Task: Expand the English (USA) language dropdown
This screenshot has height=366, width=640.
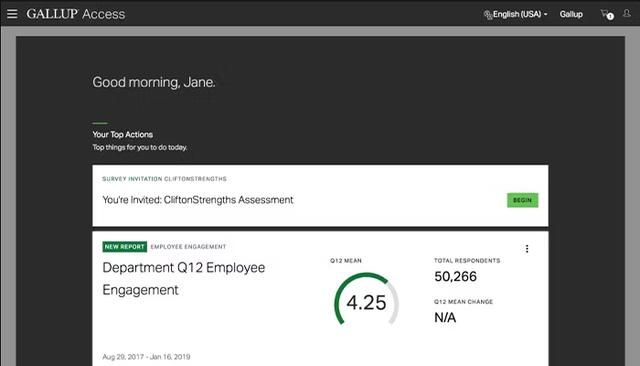Action: [x=516, y=14]
